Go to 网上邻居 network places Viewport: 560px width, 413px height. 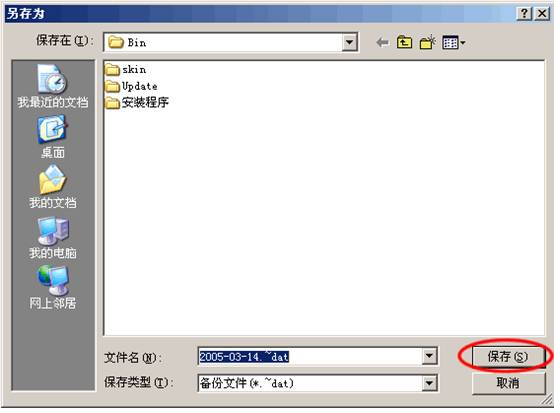point(53,288)
